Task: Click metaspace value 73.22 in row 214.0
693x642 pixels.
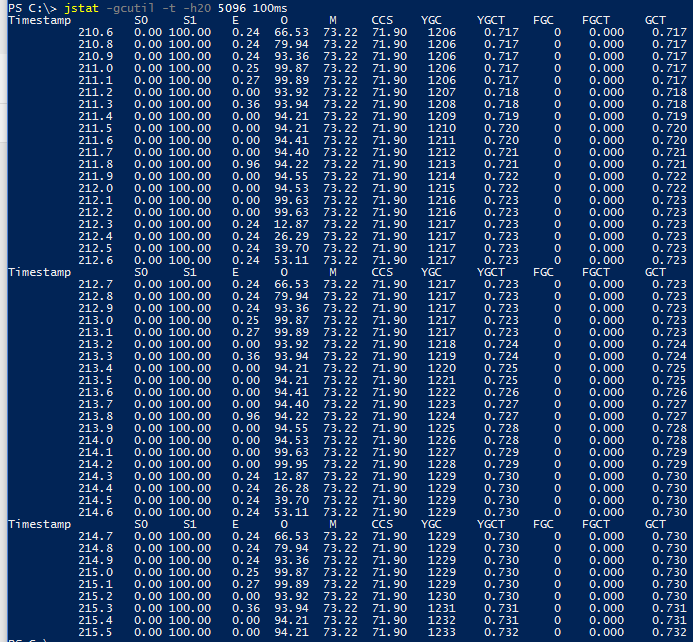Action: pos(340,440)
